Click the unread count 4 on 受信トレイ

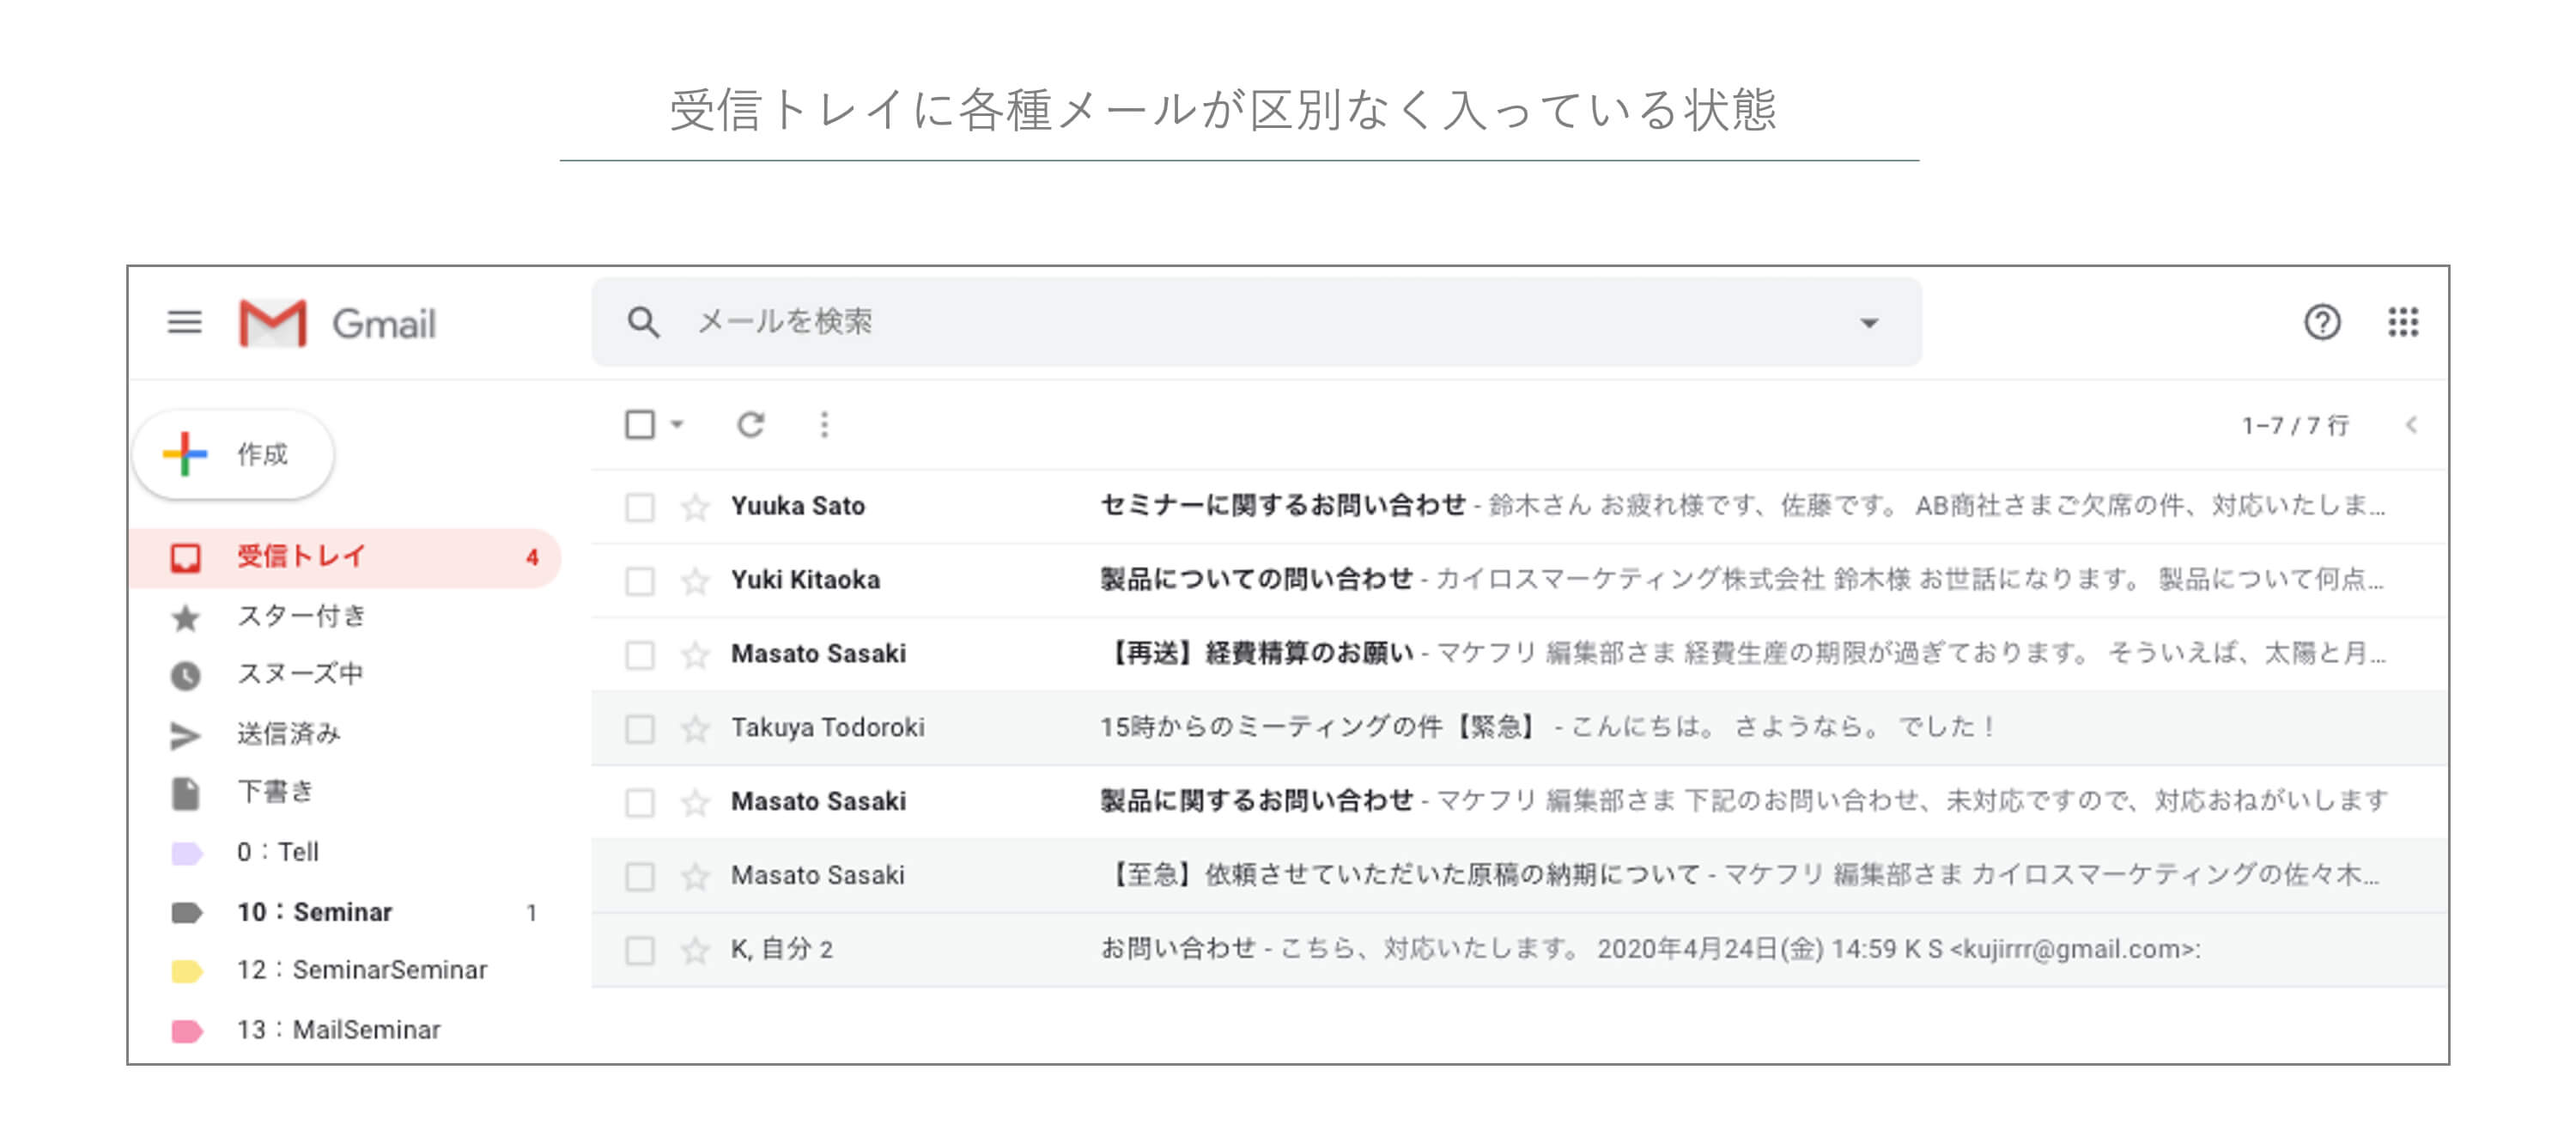point(532,558)
